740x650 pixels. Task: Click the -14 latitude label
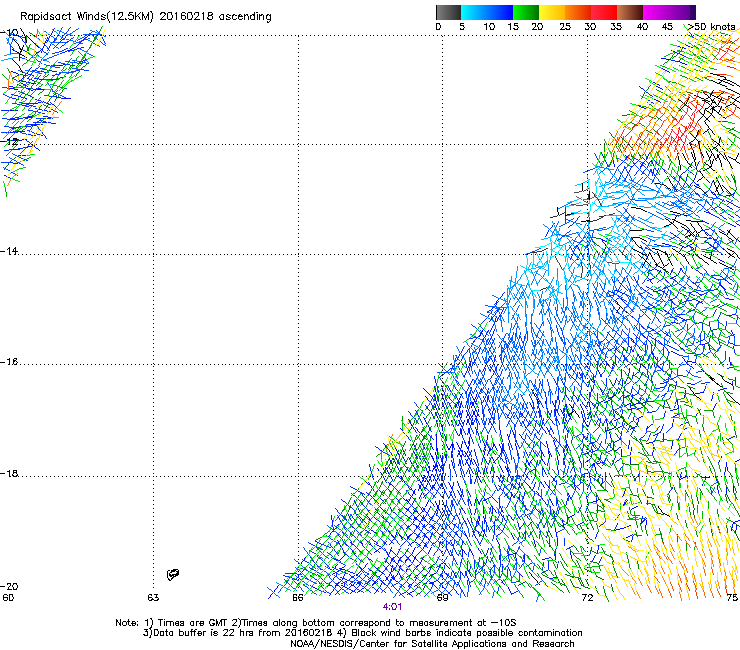pyautogui.click(x=9, y=251)
